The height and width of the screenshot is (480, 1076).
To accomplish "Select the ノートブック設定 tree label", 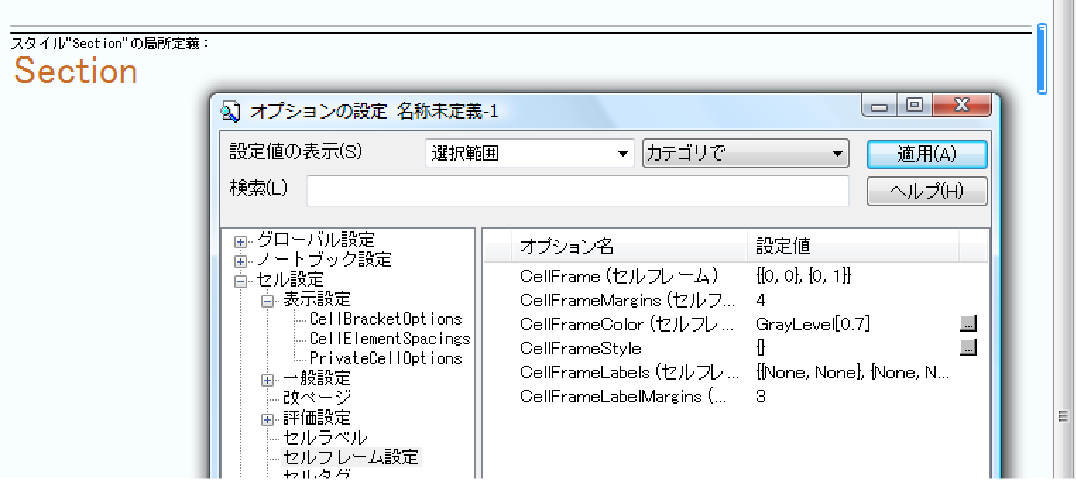I will (x=324, y=260).
